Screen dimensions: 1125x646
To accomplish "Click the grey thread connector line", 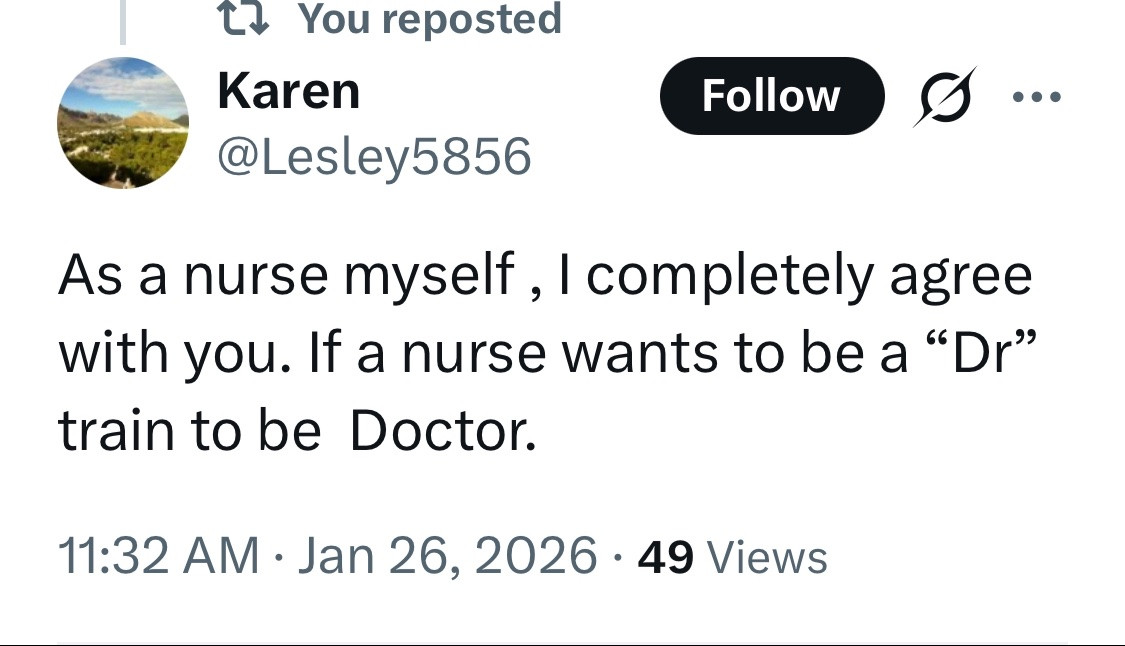I will pos(123,22).
